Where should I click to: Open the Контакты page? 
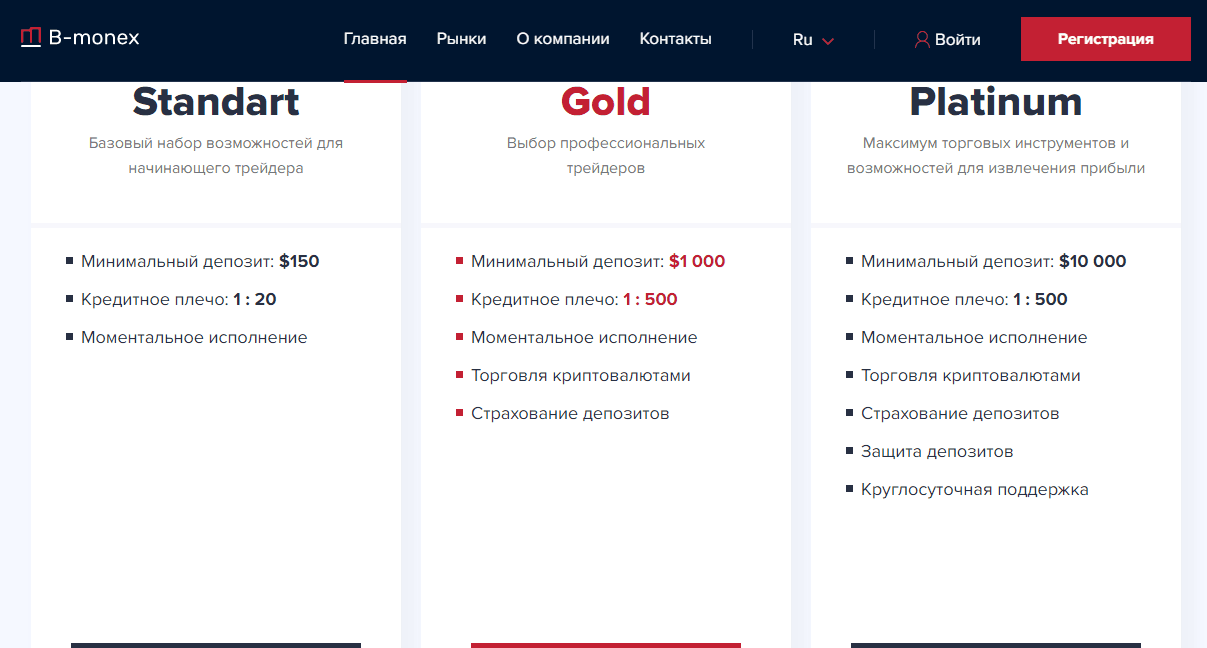coord(675,39)
